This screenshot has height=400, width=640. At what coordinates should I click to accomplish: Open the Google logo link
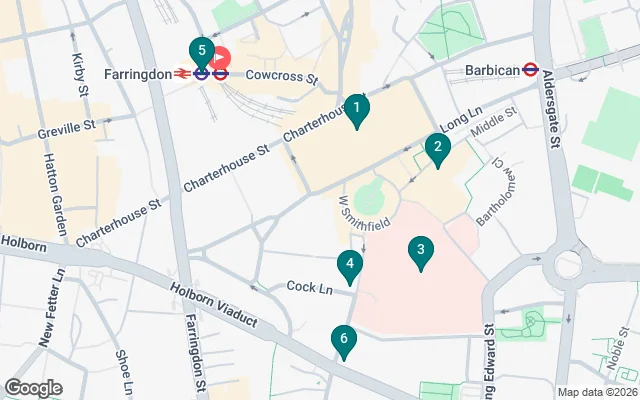[x=33, y=388]
